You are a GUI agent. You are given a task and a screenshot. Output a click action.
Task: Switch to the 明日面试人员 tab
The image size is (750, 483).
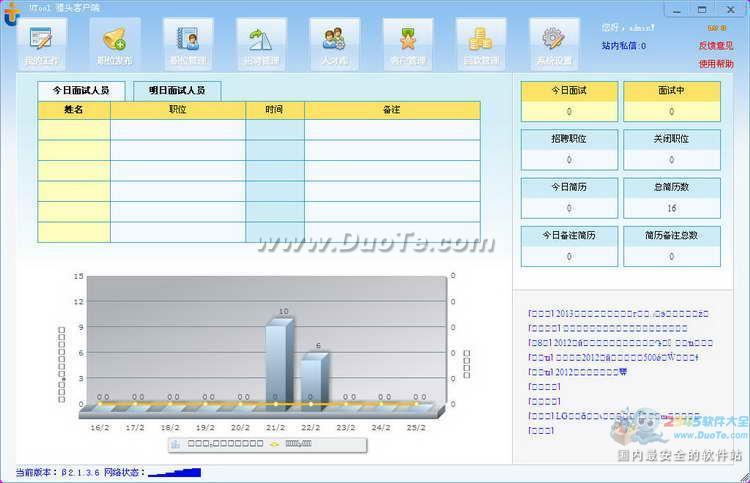tap(177, 90)
